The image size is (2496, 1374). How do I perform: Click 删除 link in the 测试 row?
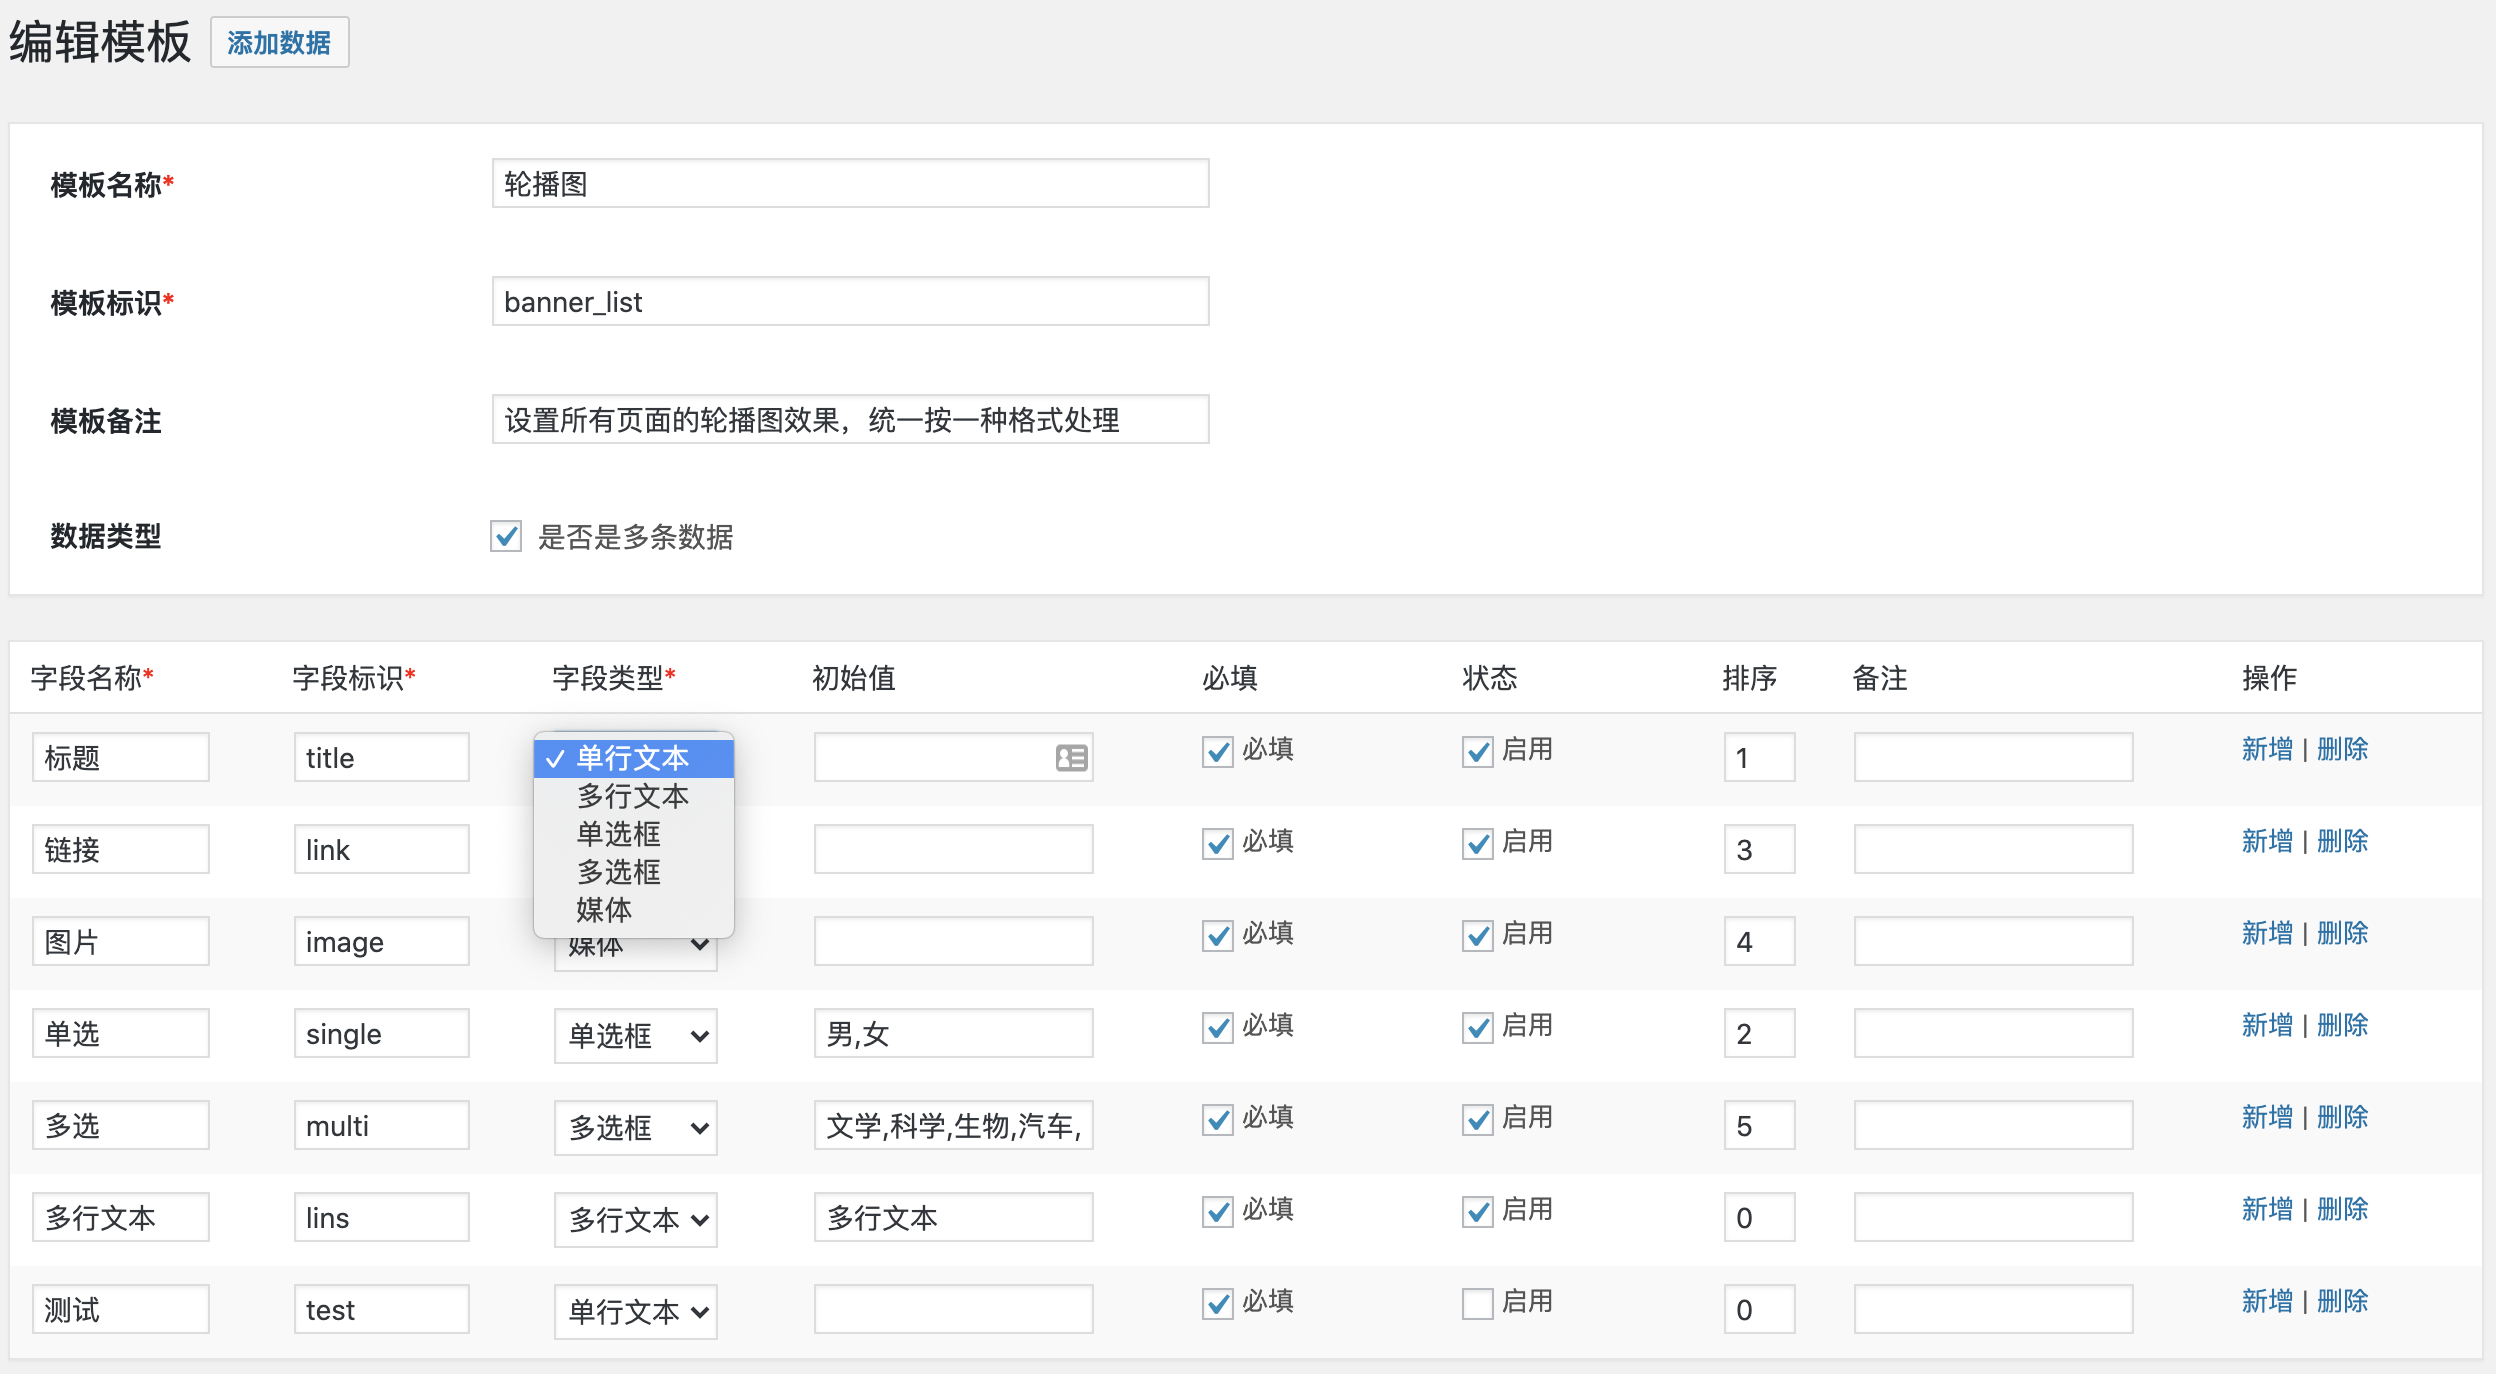[x=2342, y=1301]
